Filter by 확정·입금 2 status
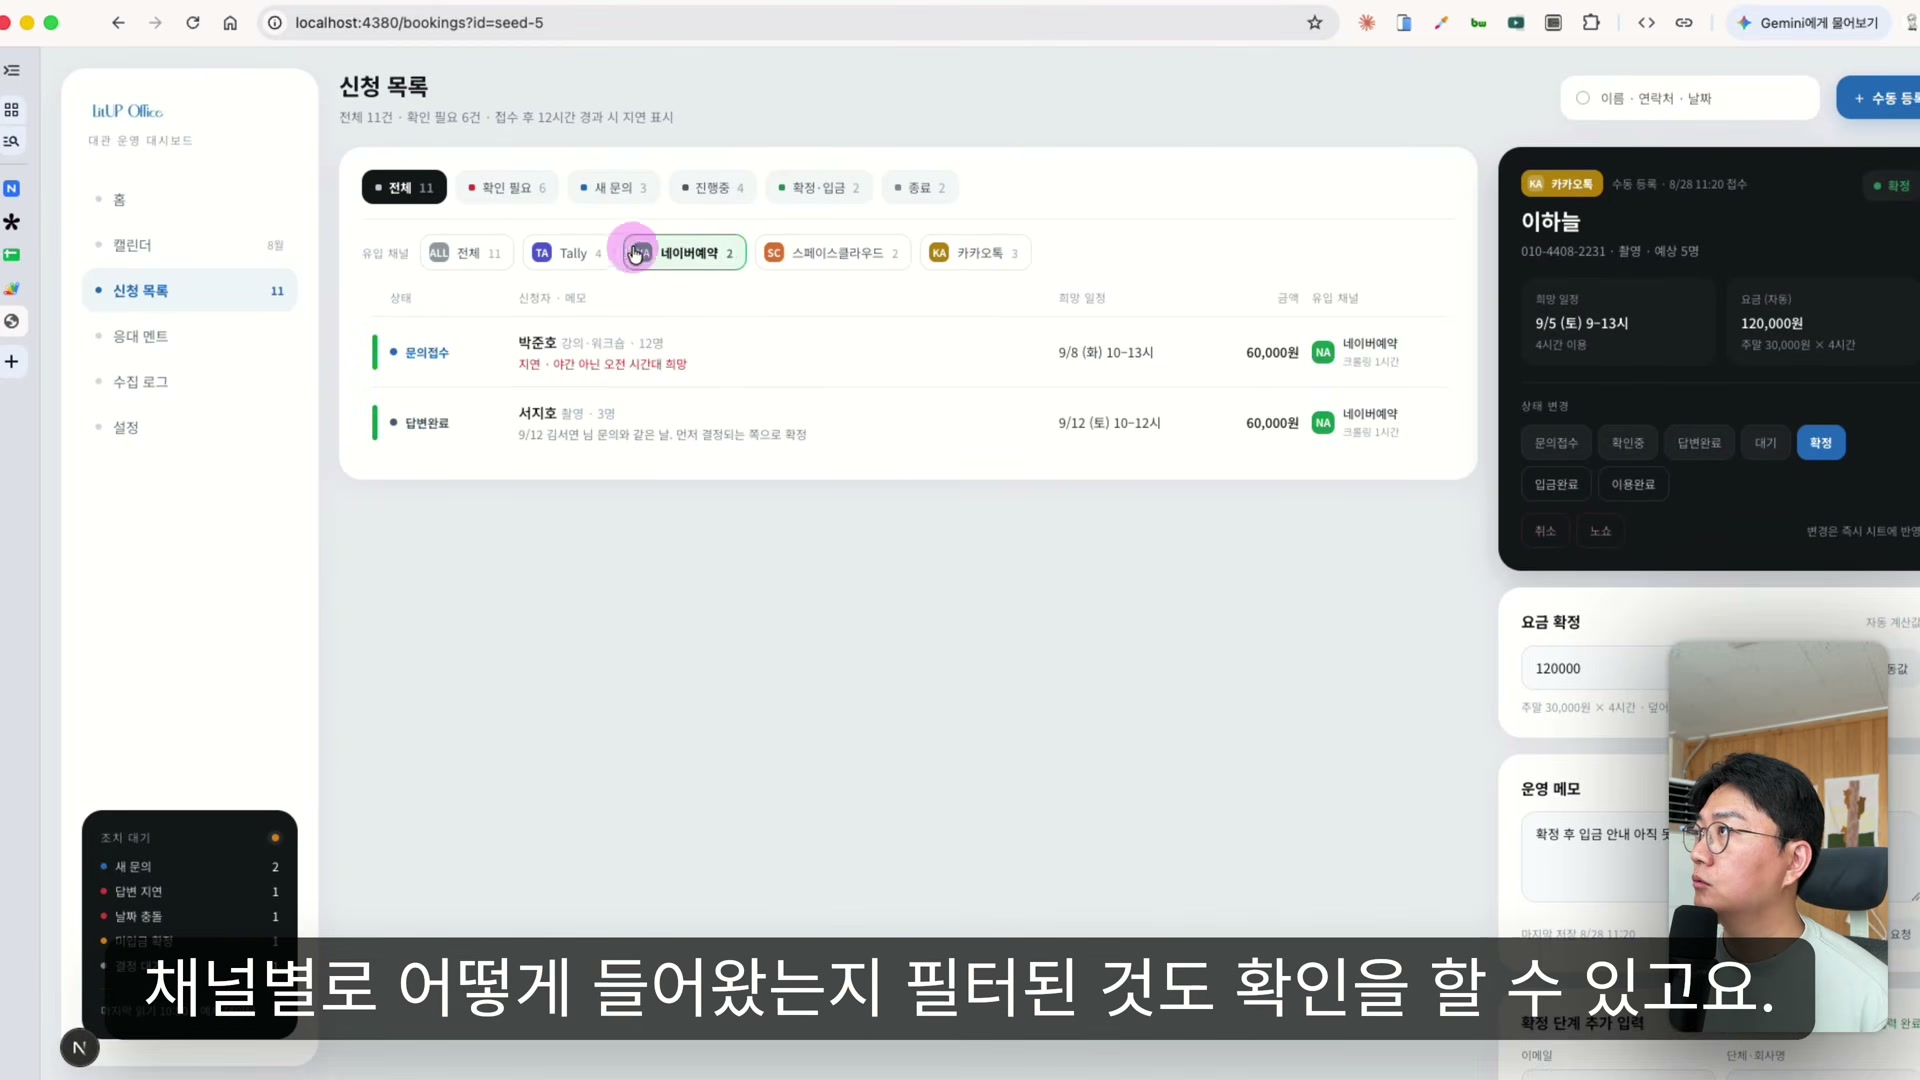Screen dimensions: 1920x1080 tap(819, 187)
